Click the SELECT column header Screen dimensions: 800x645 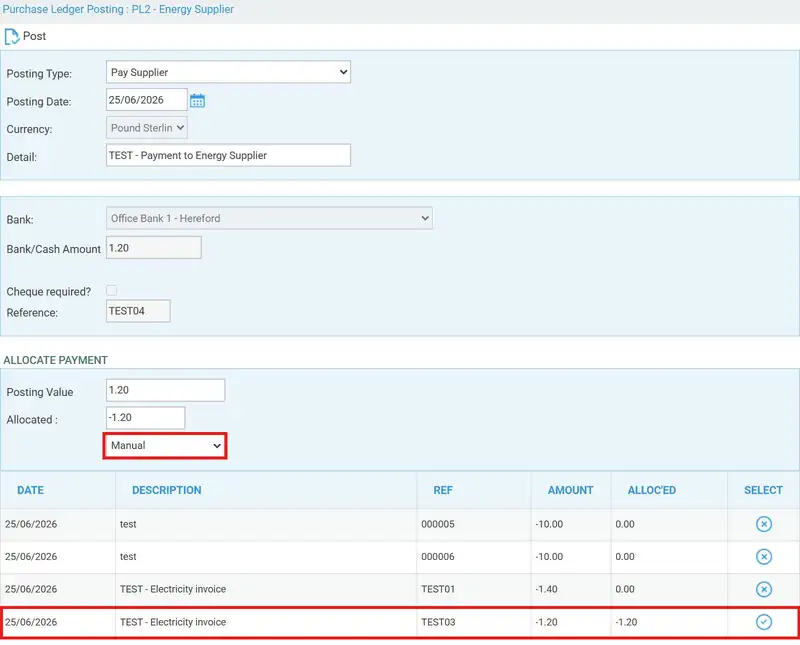763,490
